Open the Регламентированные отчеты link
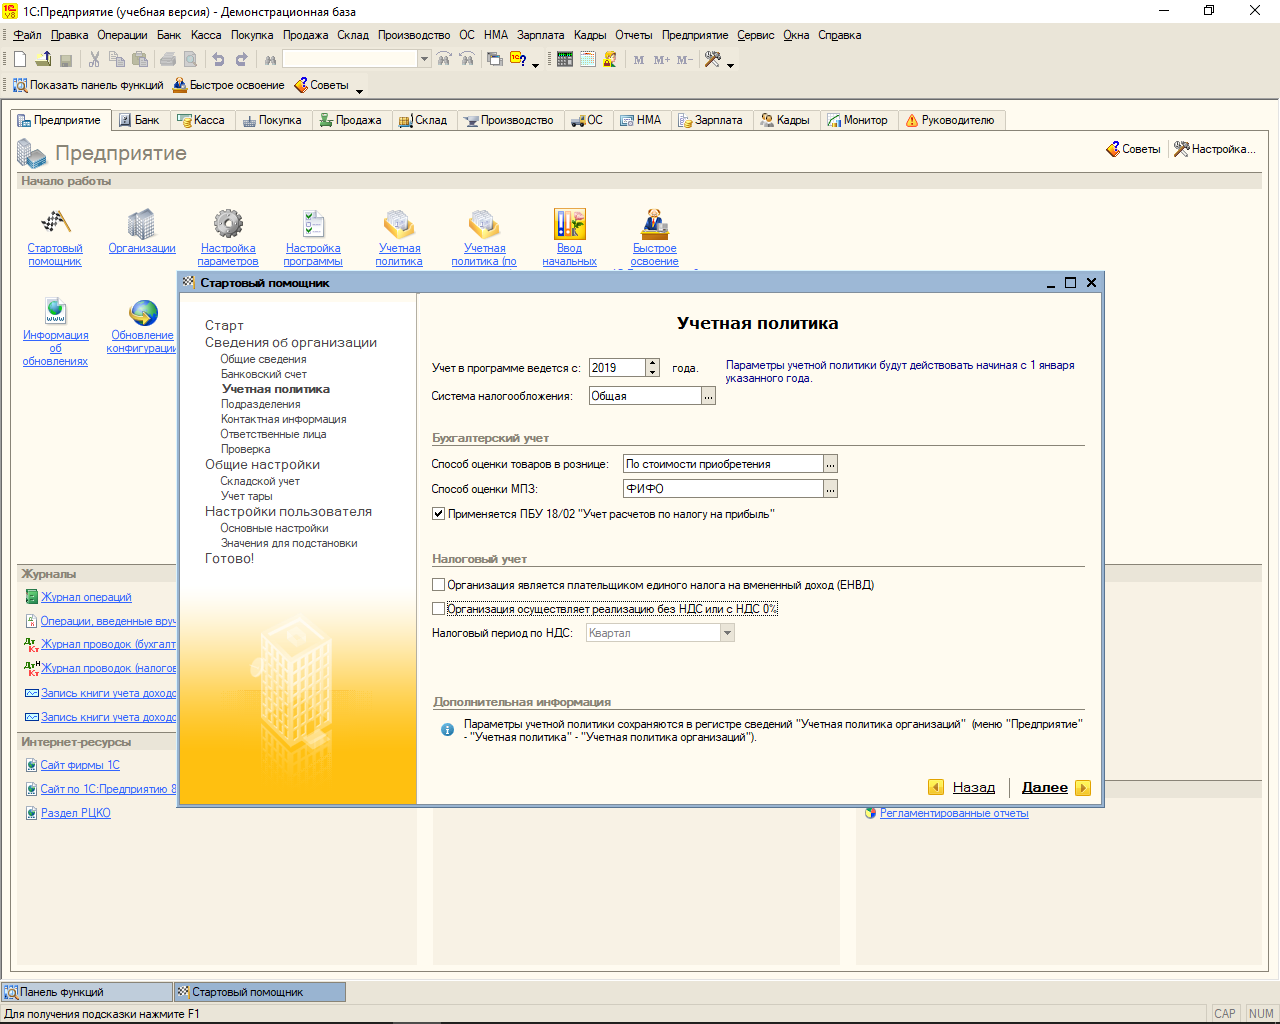This screenshot has height=1024, width=1280. [954, 813]
